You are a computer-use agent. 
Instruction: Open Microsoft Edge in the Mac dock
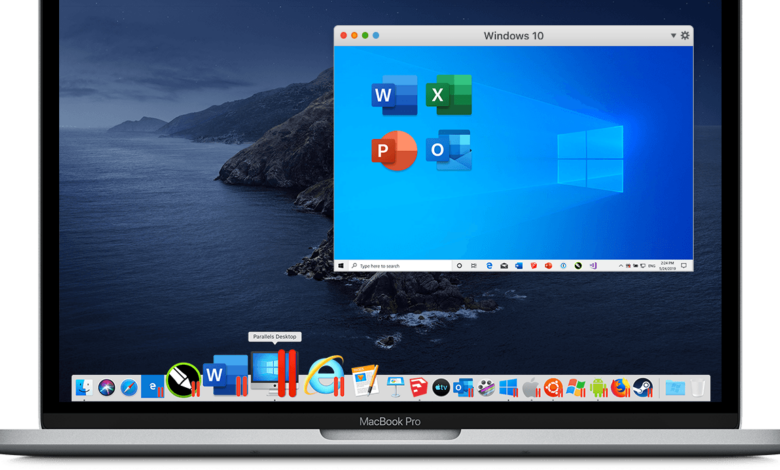click(x=152, y=386)
